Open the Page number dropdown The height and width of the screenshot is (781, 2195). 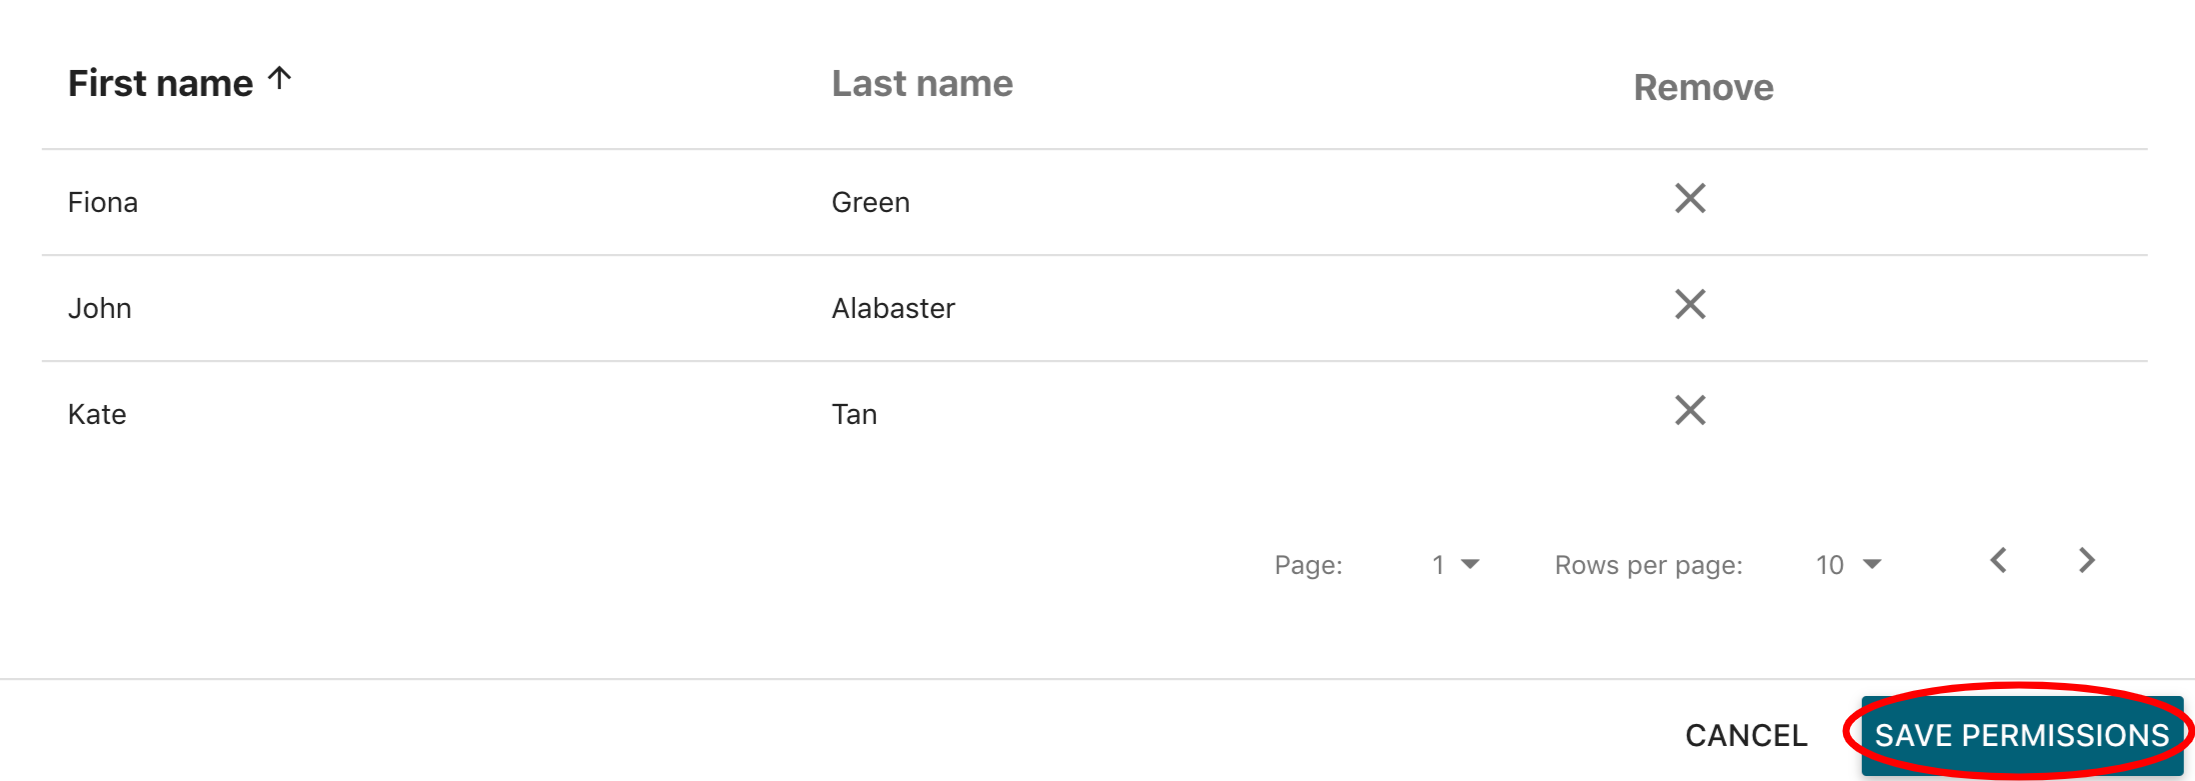pyautogui.click(x=1455, y=565)
